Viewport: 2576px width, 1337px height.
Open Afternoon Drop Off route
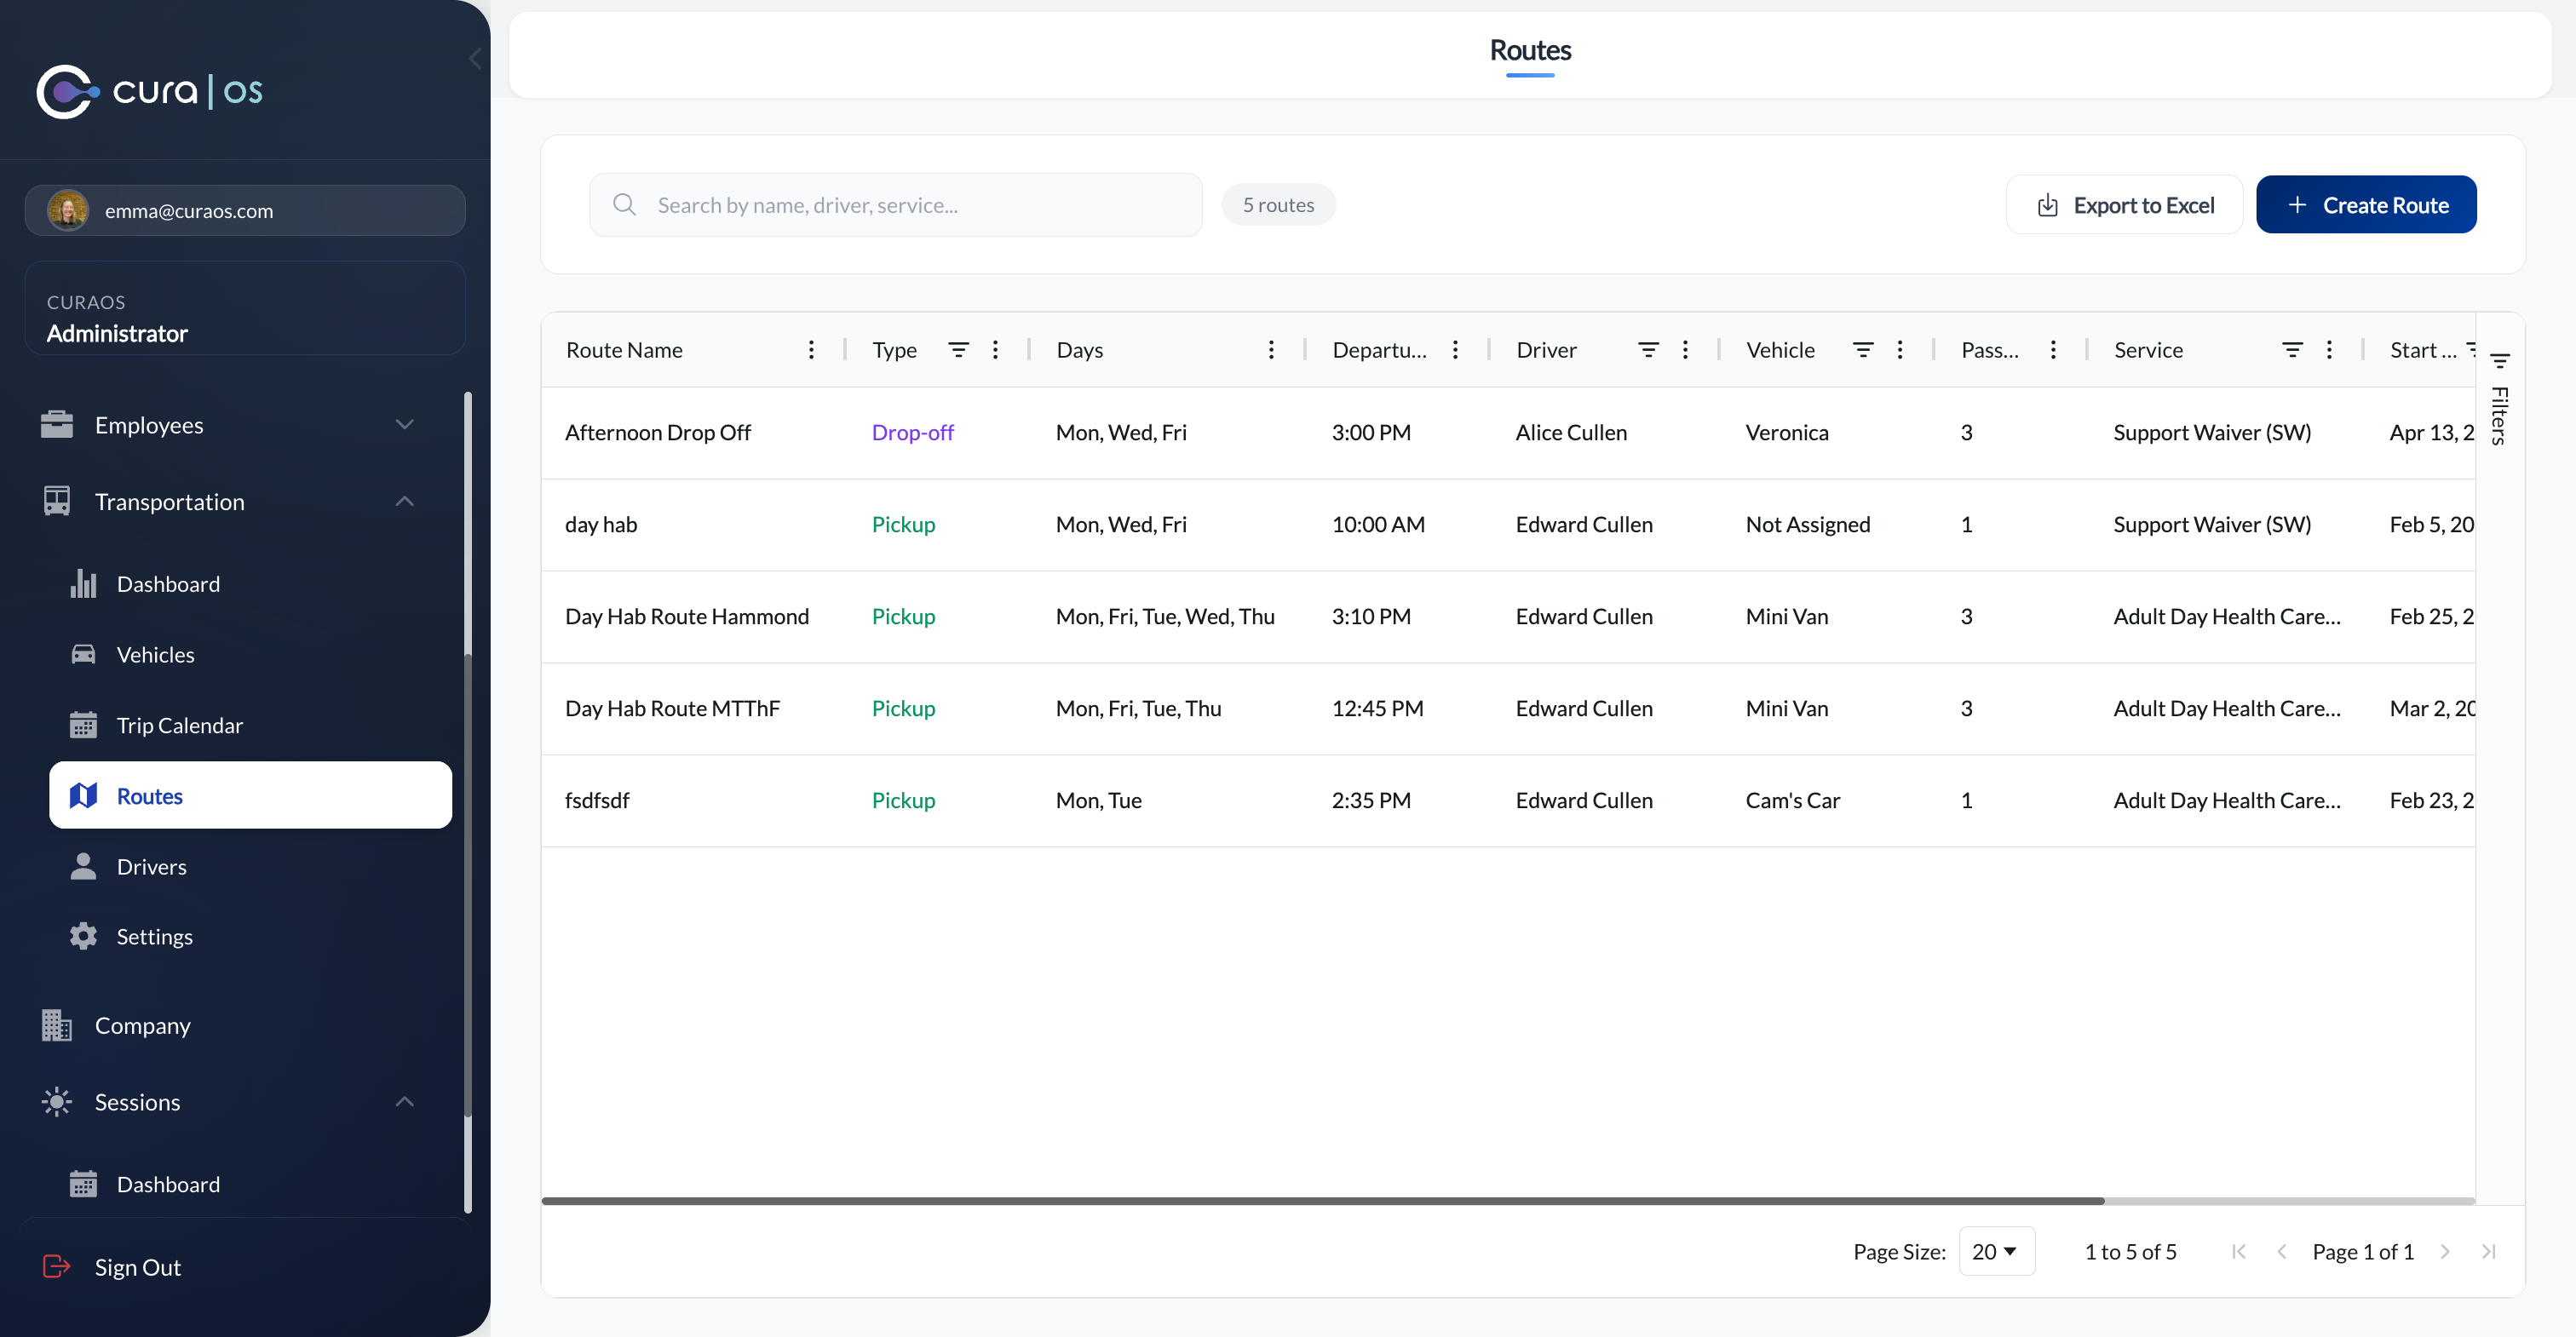tap(658, 433)
